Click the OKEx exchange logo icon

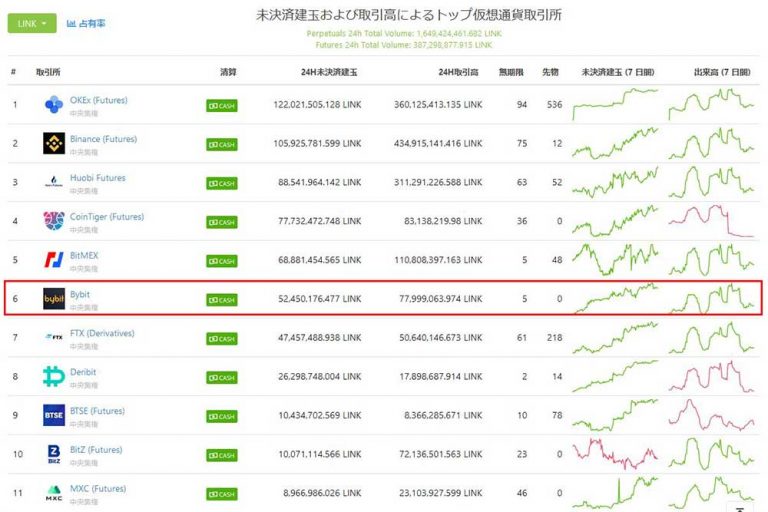[x=54, y=105]
